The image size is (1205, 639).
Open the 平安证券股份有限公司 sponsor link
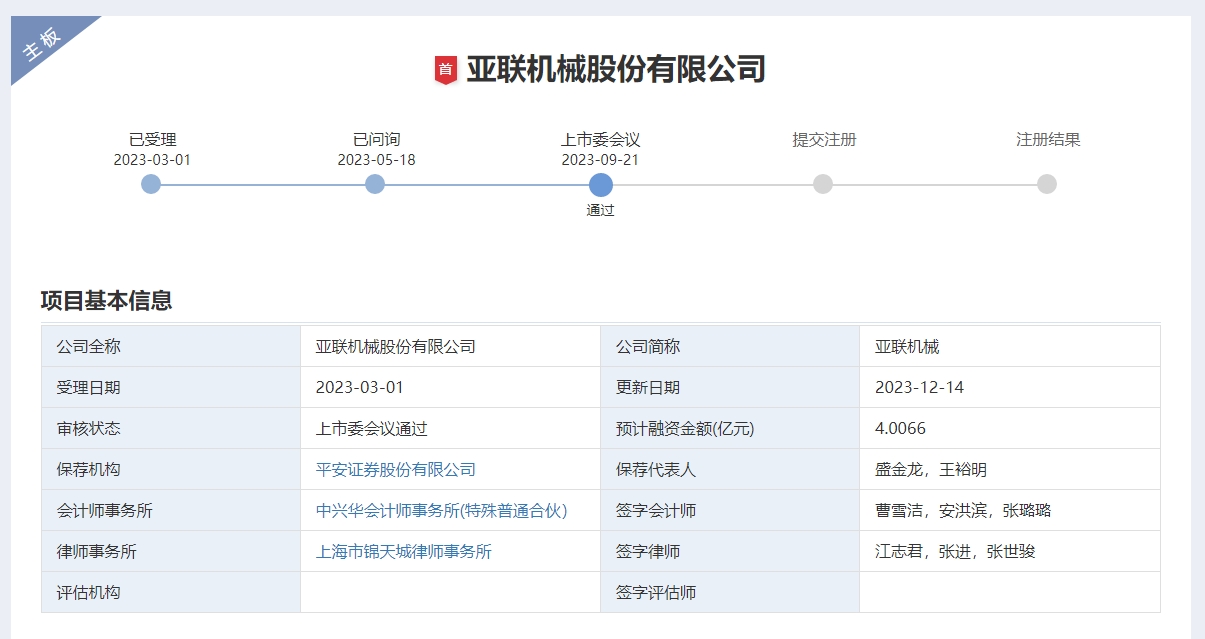coord(396,470)
